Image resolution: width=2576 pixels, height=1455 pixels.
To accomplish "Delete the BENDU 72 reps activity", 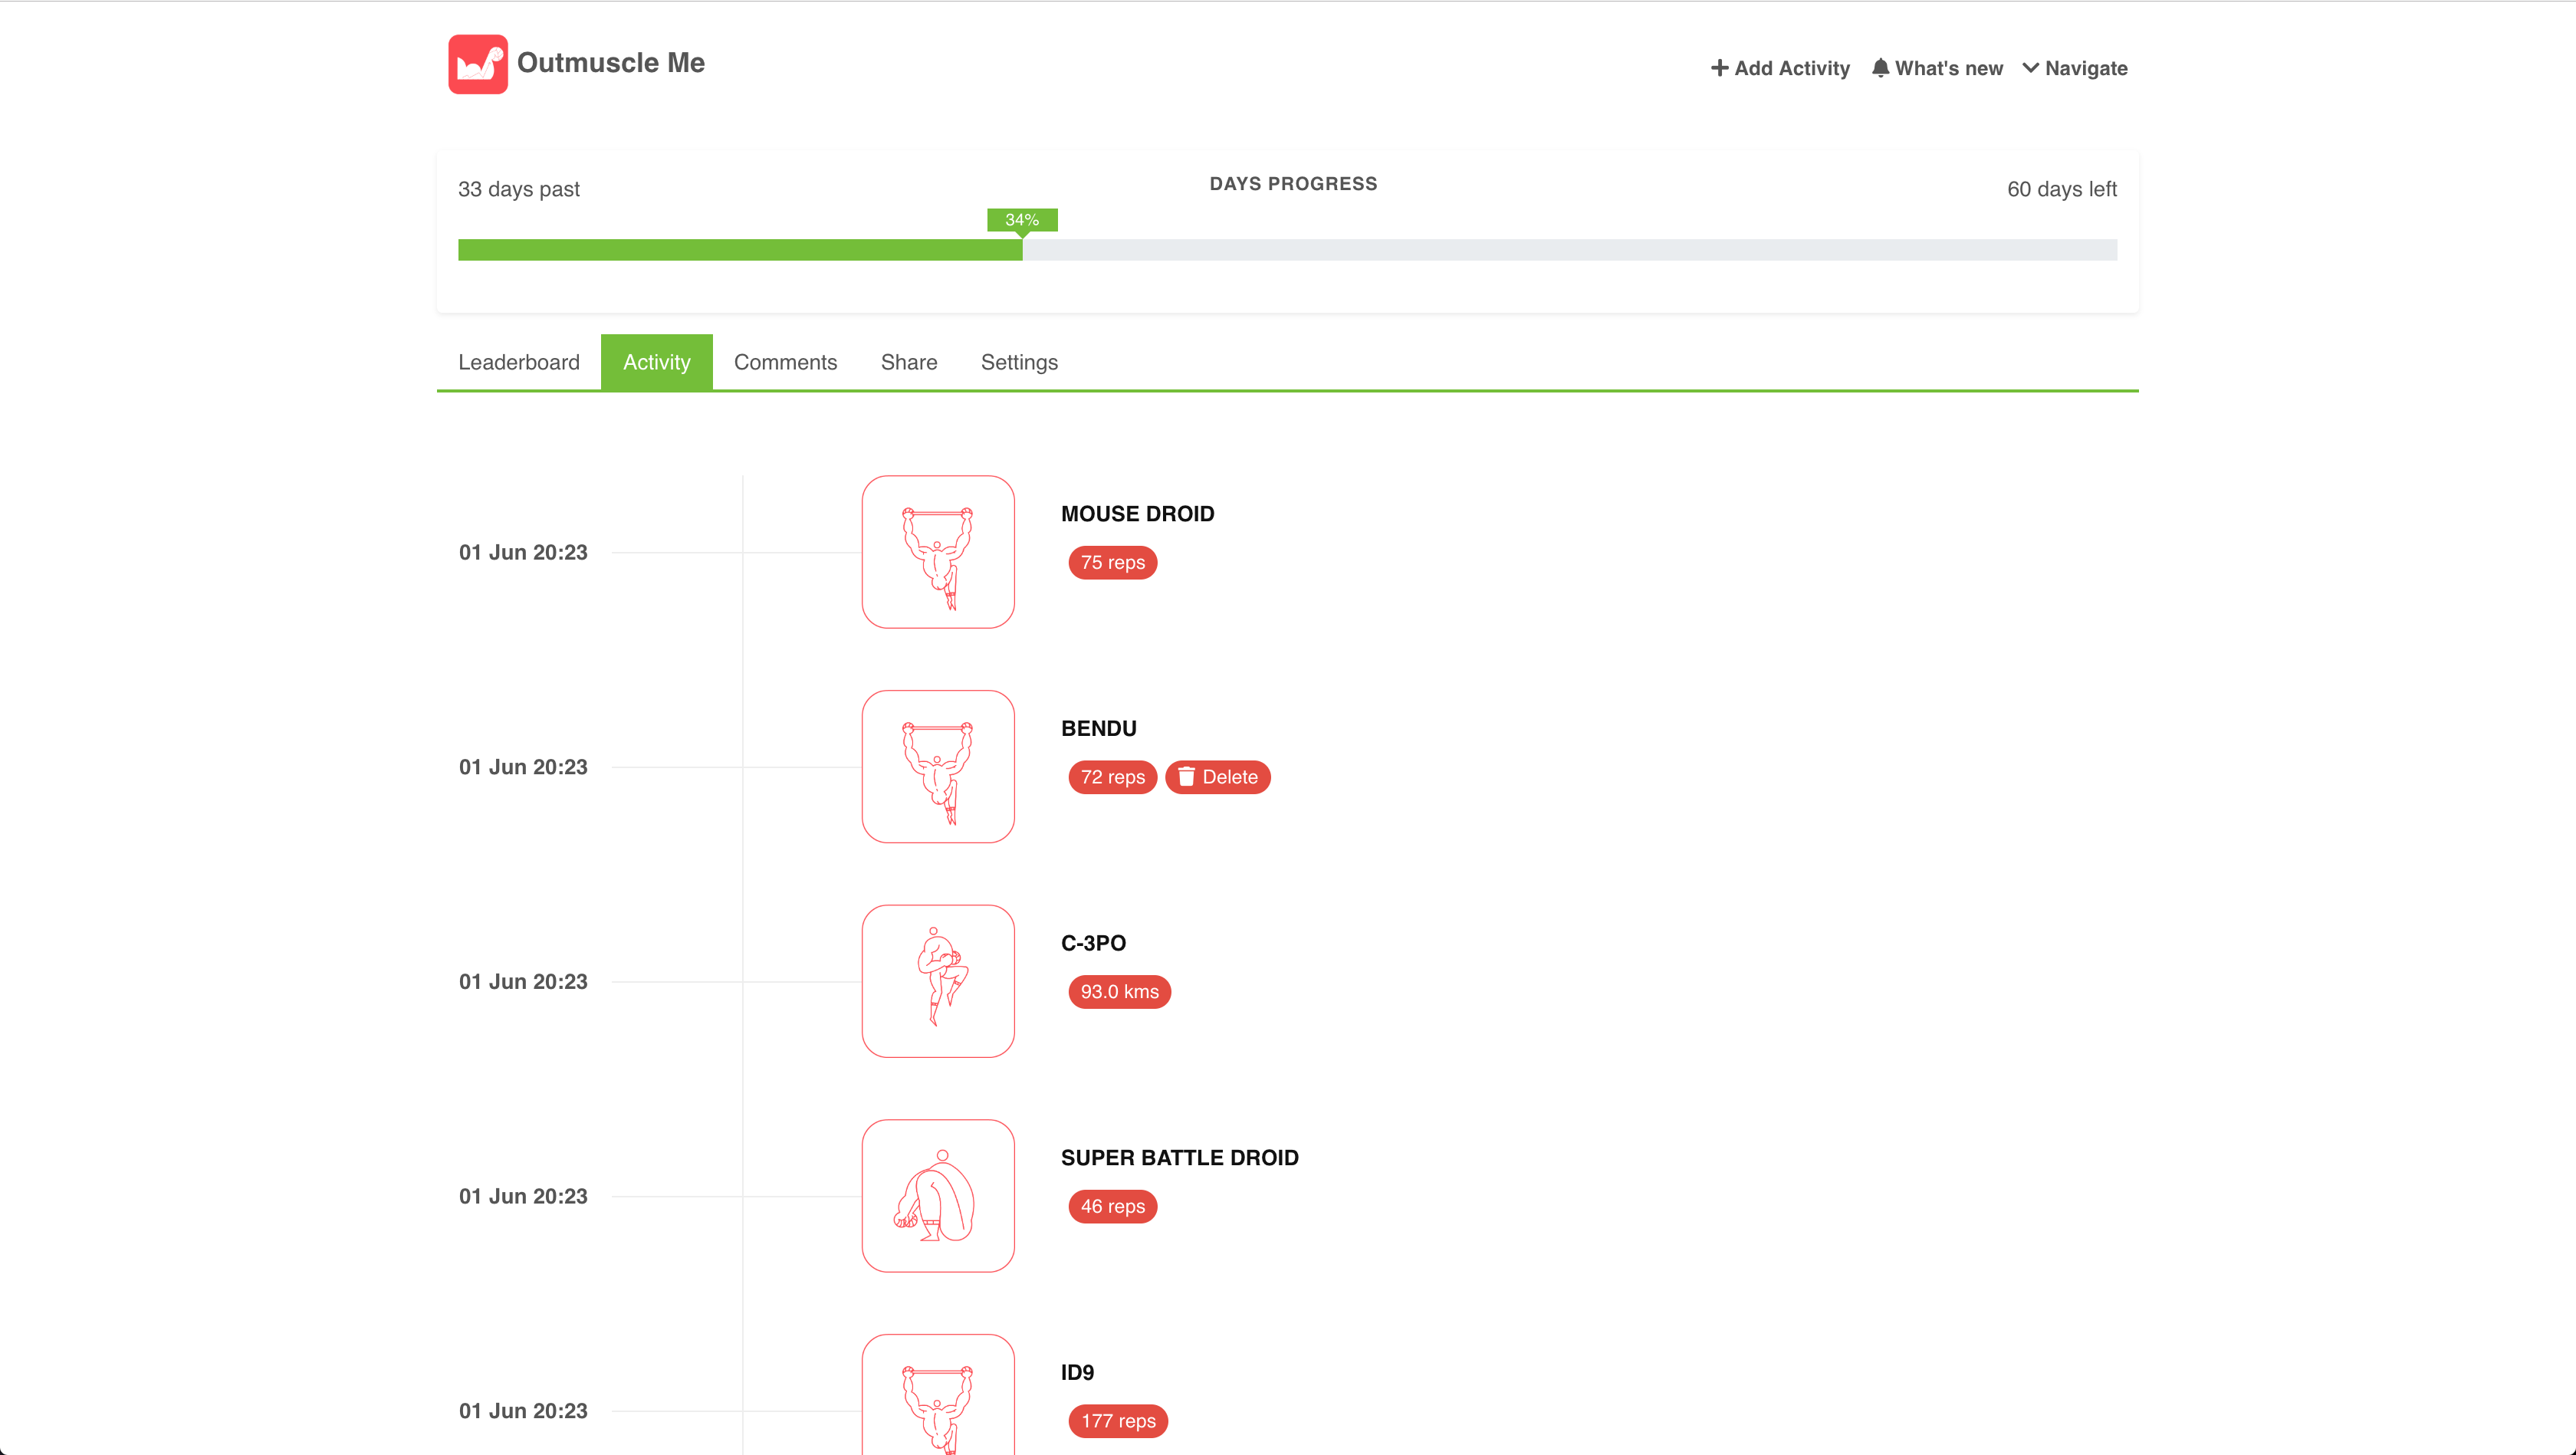I will [x=1217, y=777].
